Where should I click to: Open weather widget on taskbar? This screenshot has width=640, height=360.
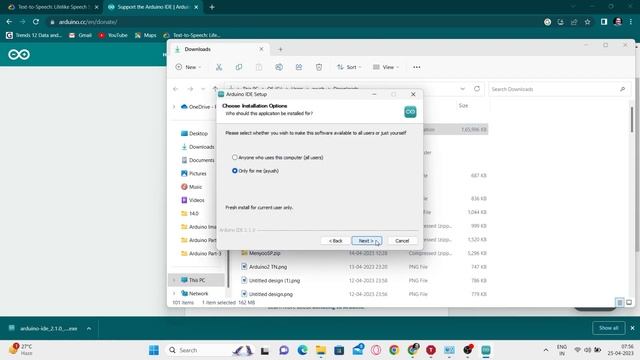(x=20, y=350)
